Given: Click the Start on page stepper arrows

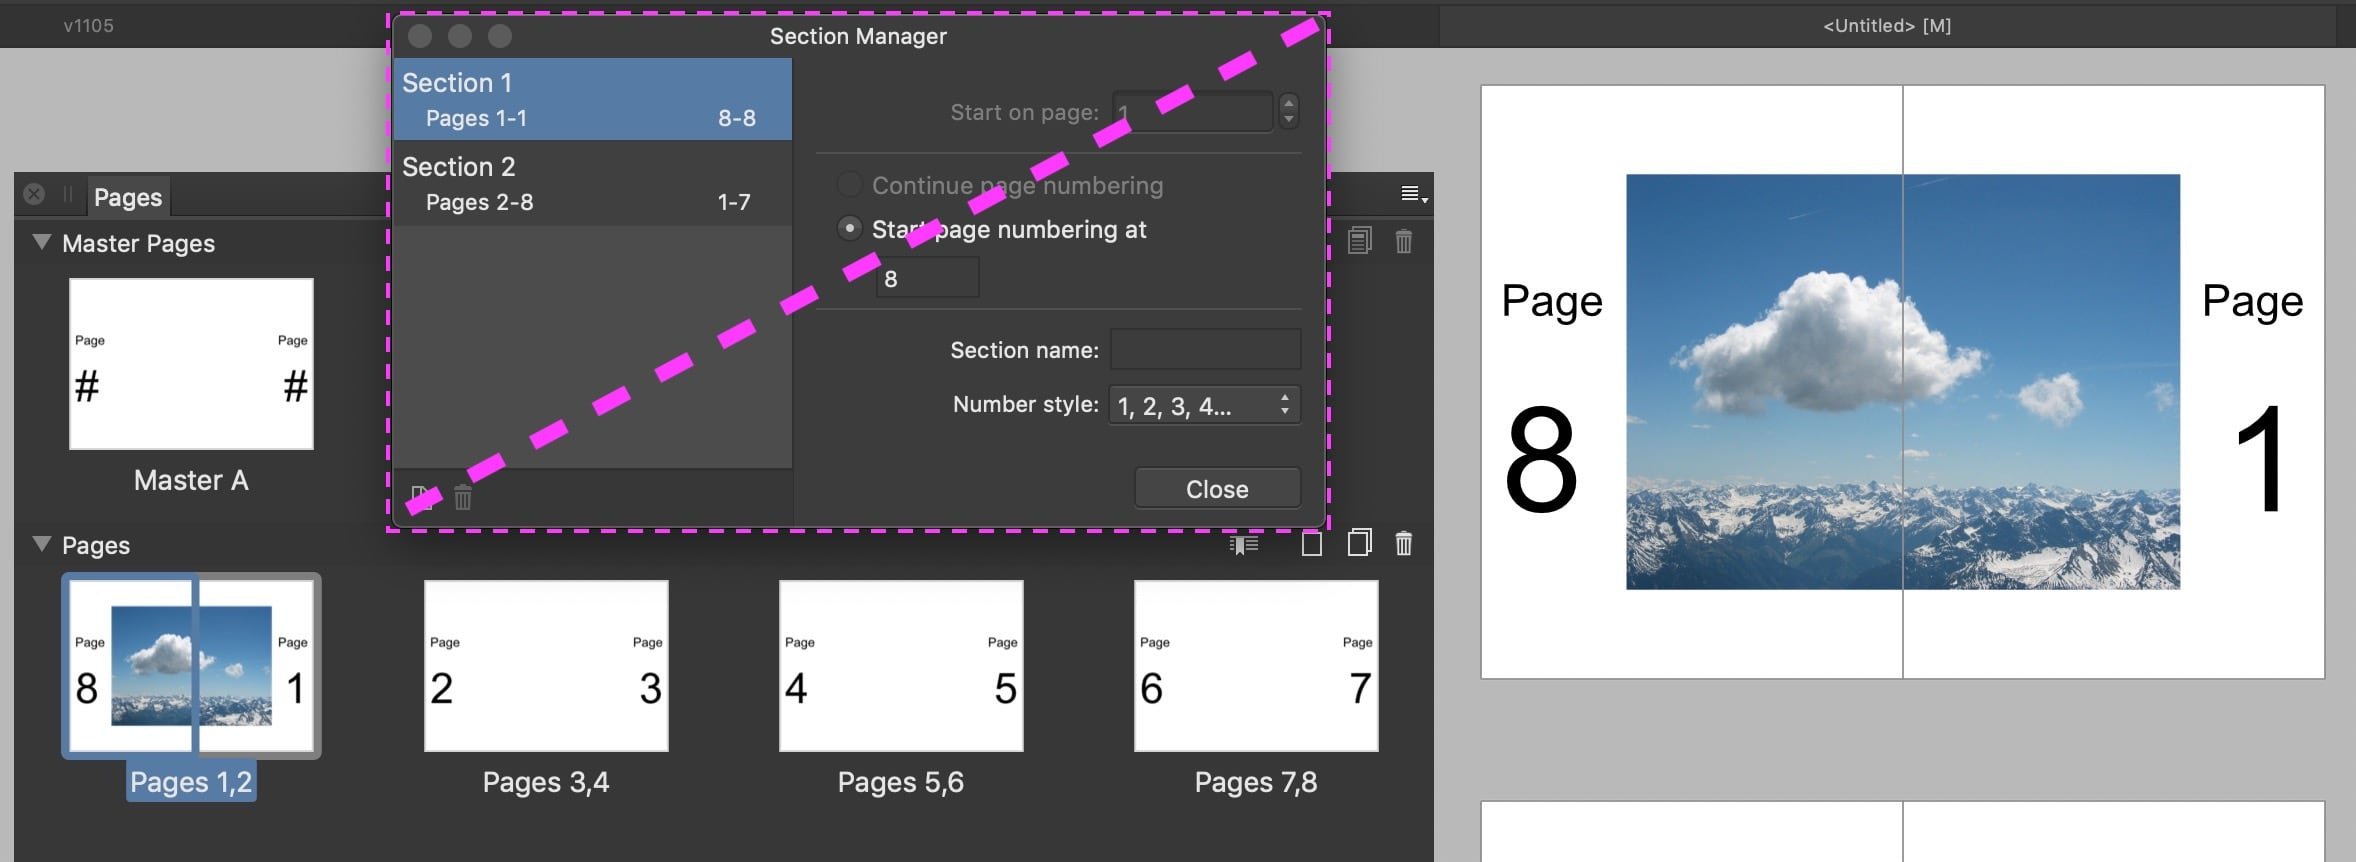Looking at the screenshot, I should (x=1289, y=110).
